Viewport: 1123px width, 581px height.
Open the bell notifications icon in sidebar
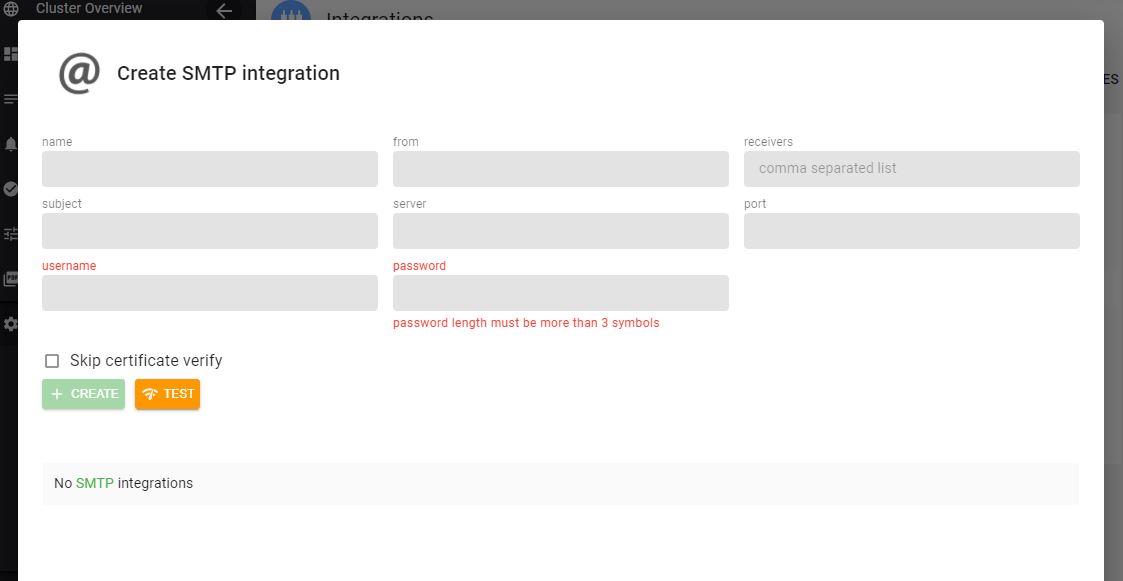pos(10,144)
